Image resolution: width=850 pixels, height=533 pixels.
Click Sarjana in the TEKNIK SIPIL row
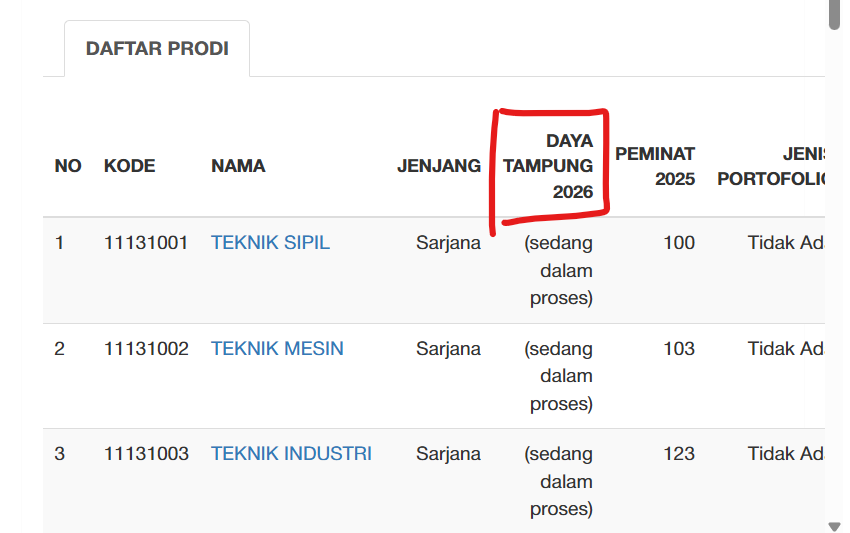pos(448,242)
